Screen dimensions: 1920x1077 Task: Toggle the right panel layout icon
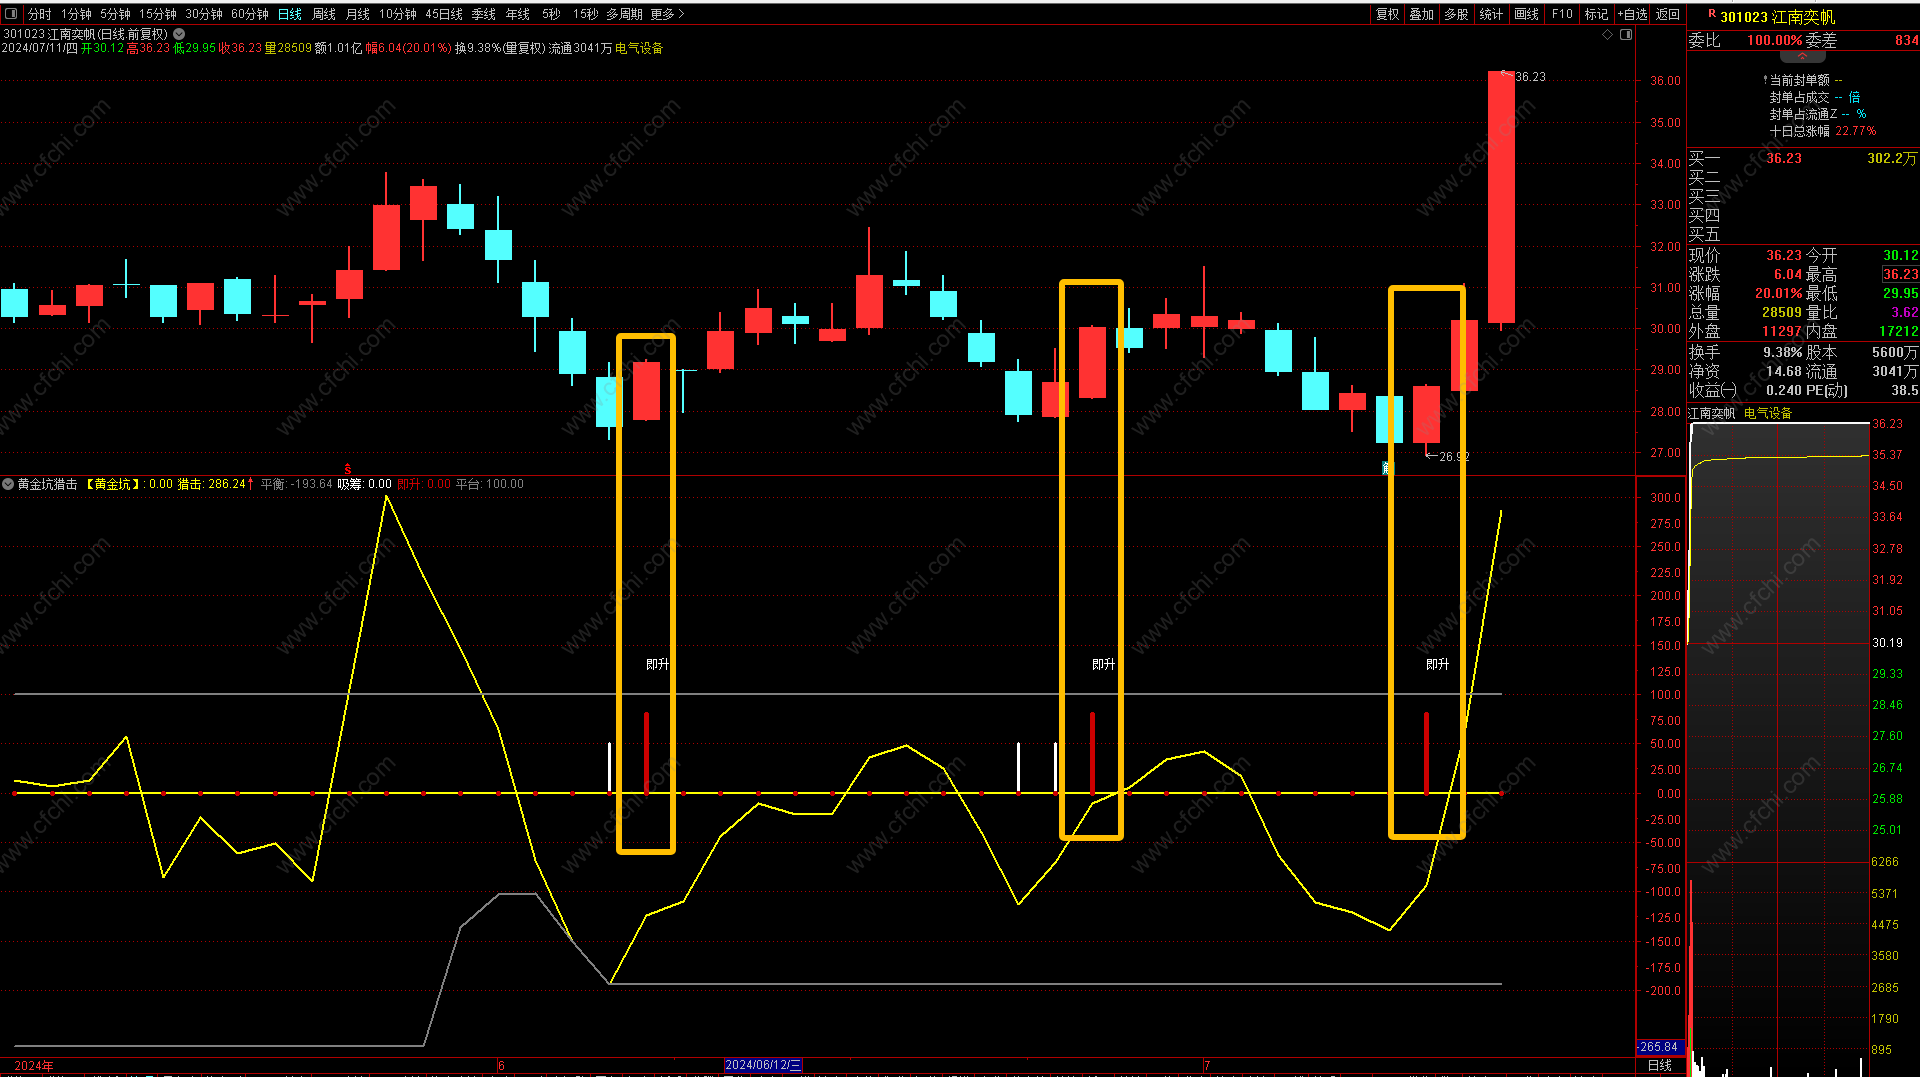[x=1626, y=34]
